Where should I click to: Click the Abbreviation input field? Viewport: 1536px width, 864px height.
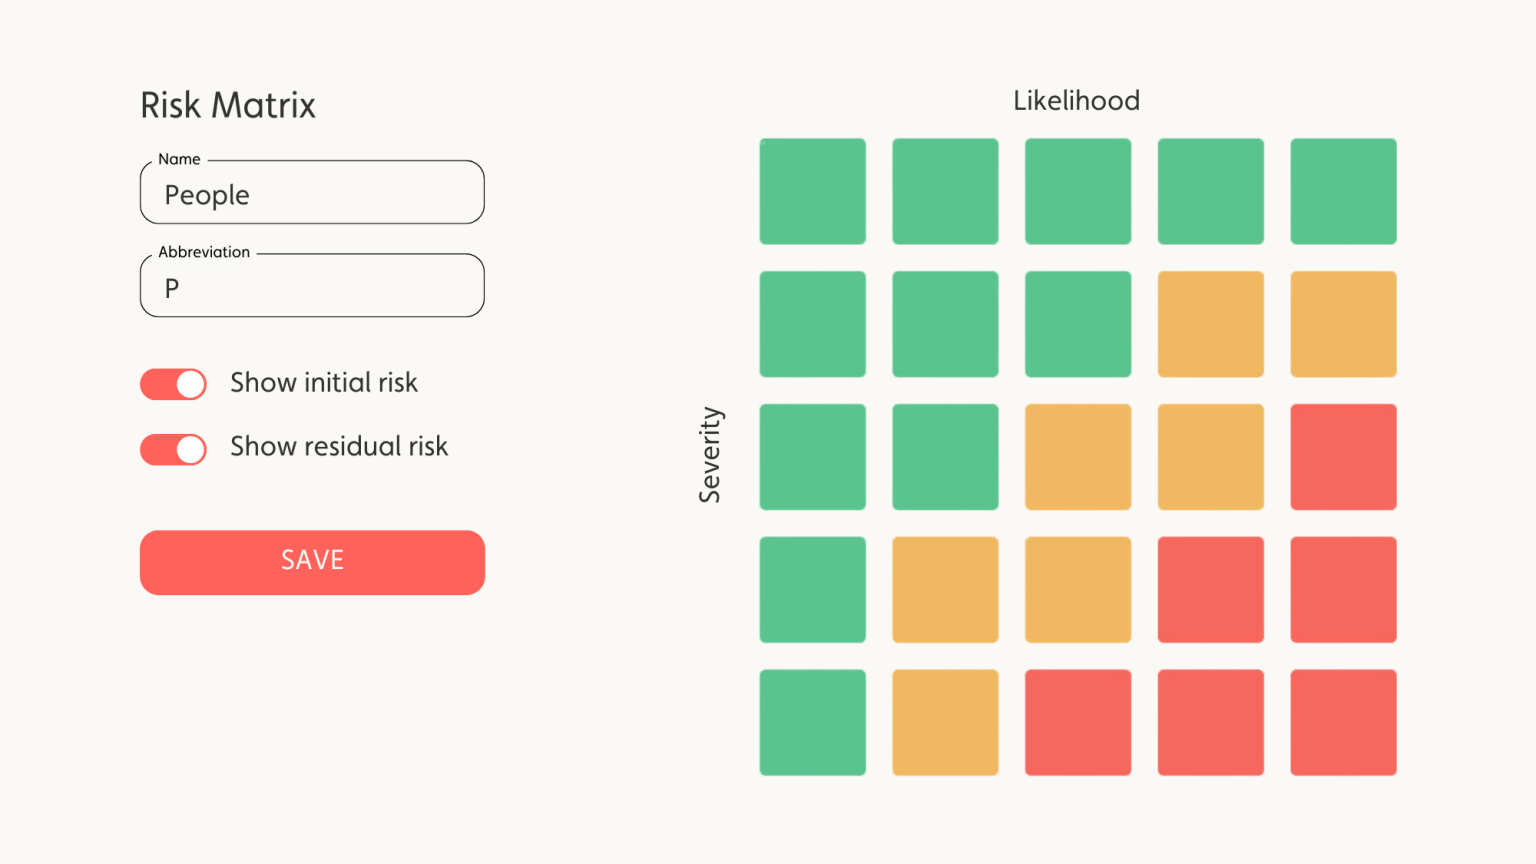pos(312,287)
